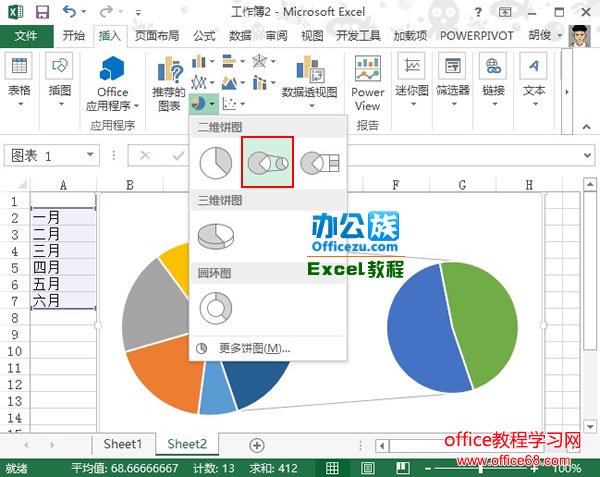Click horizontal scrollbar left arrow

382,446
